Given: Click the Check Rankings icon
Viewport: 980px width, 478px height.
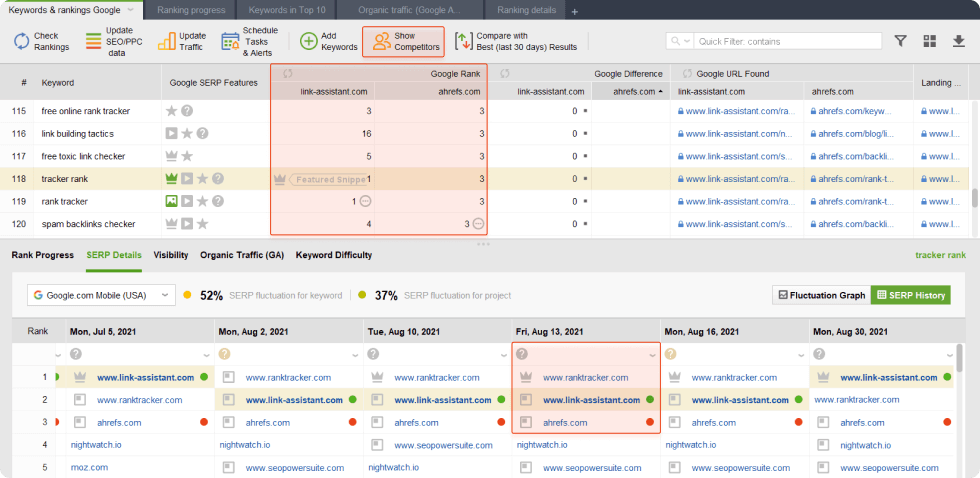Looking at the screenshot, I should coord(22,41).
